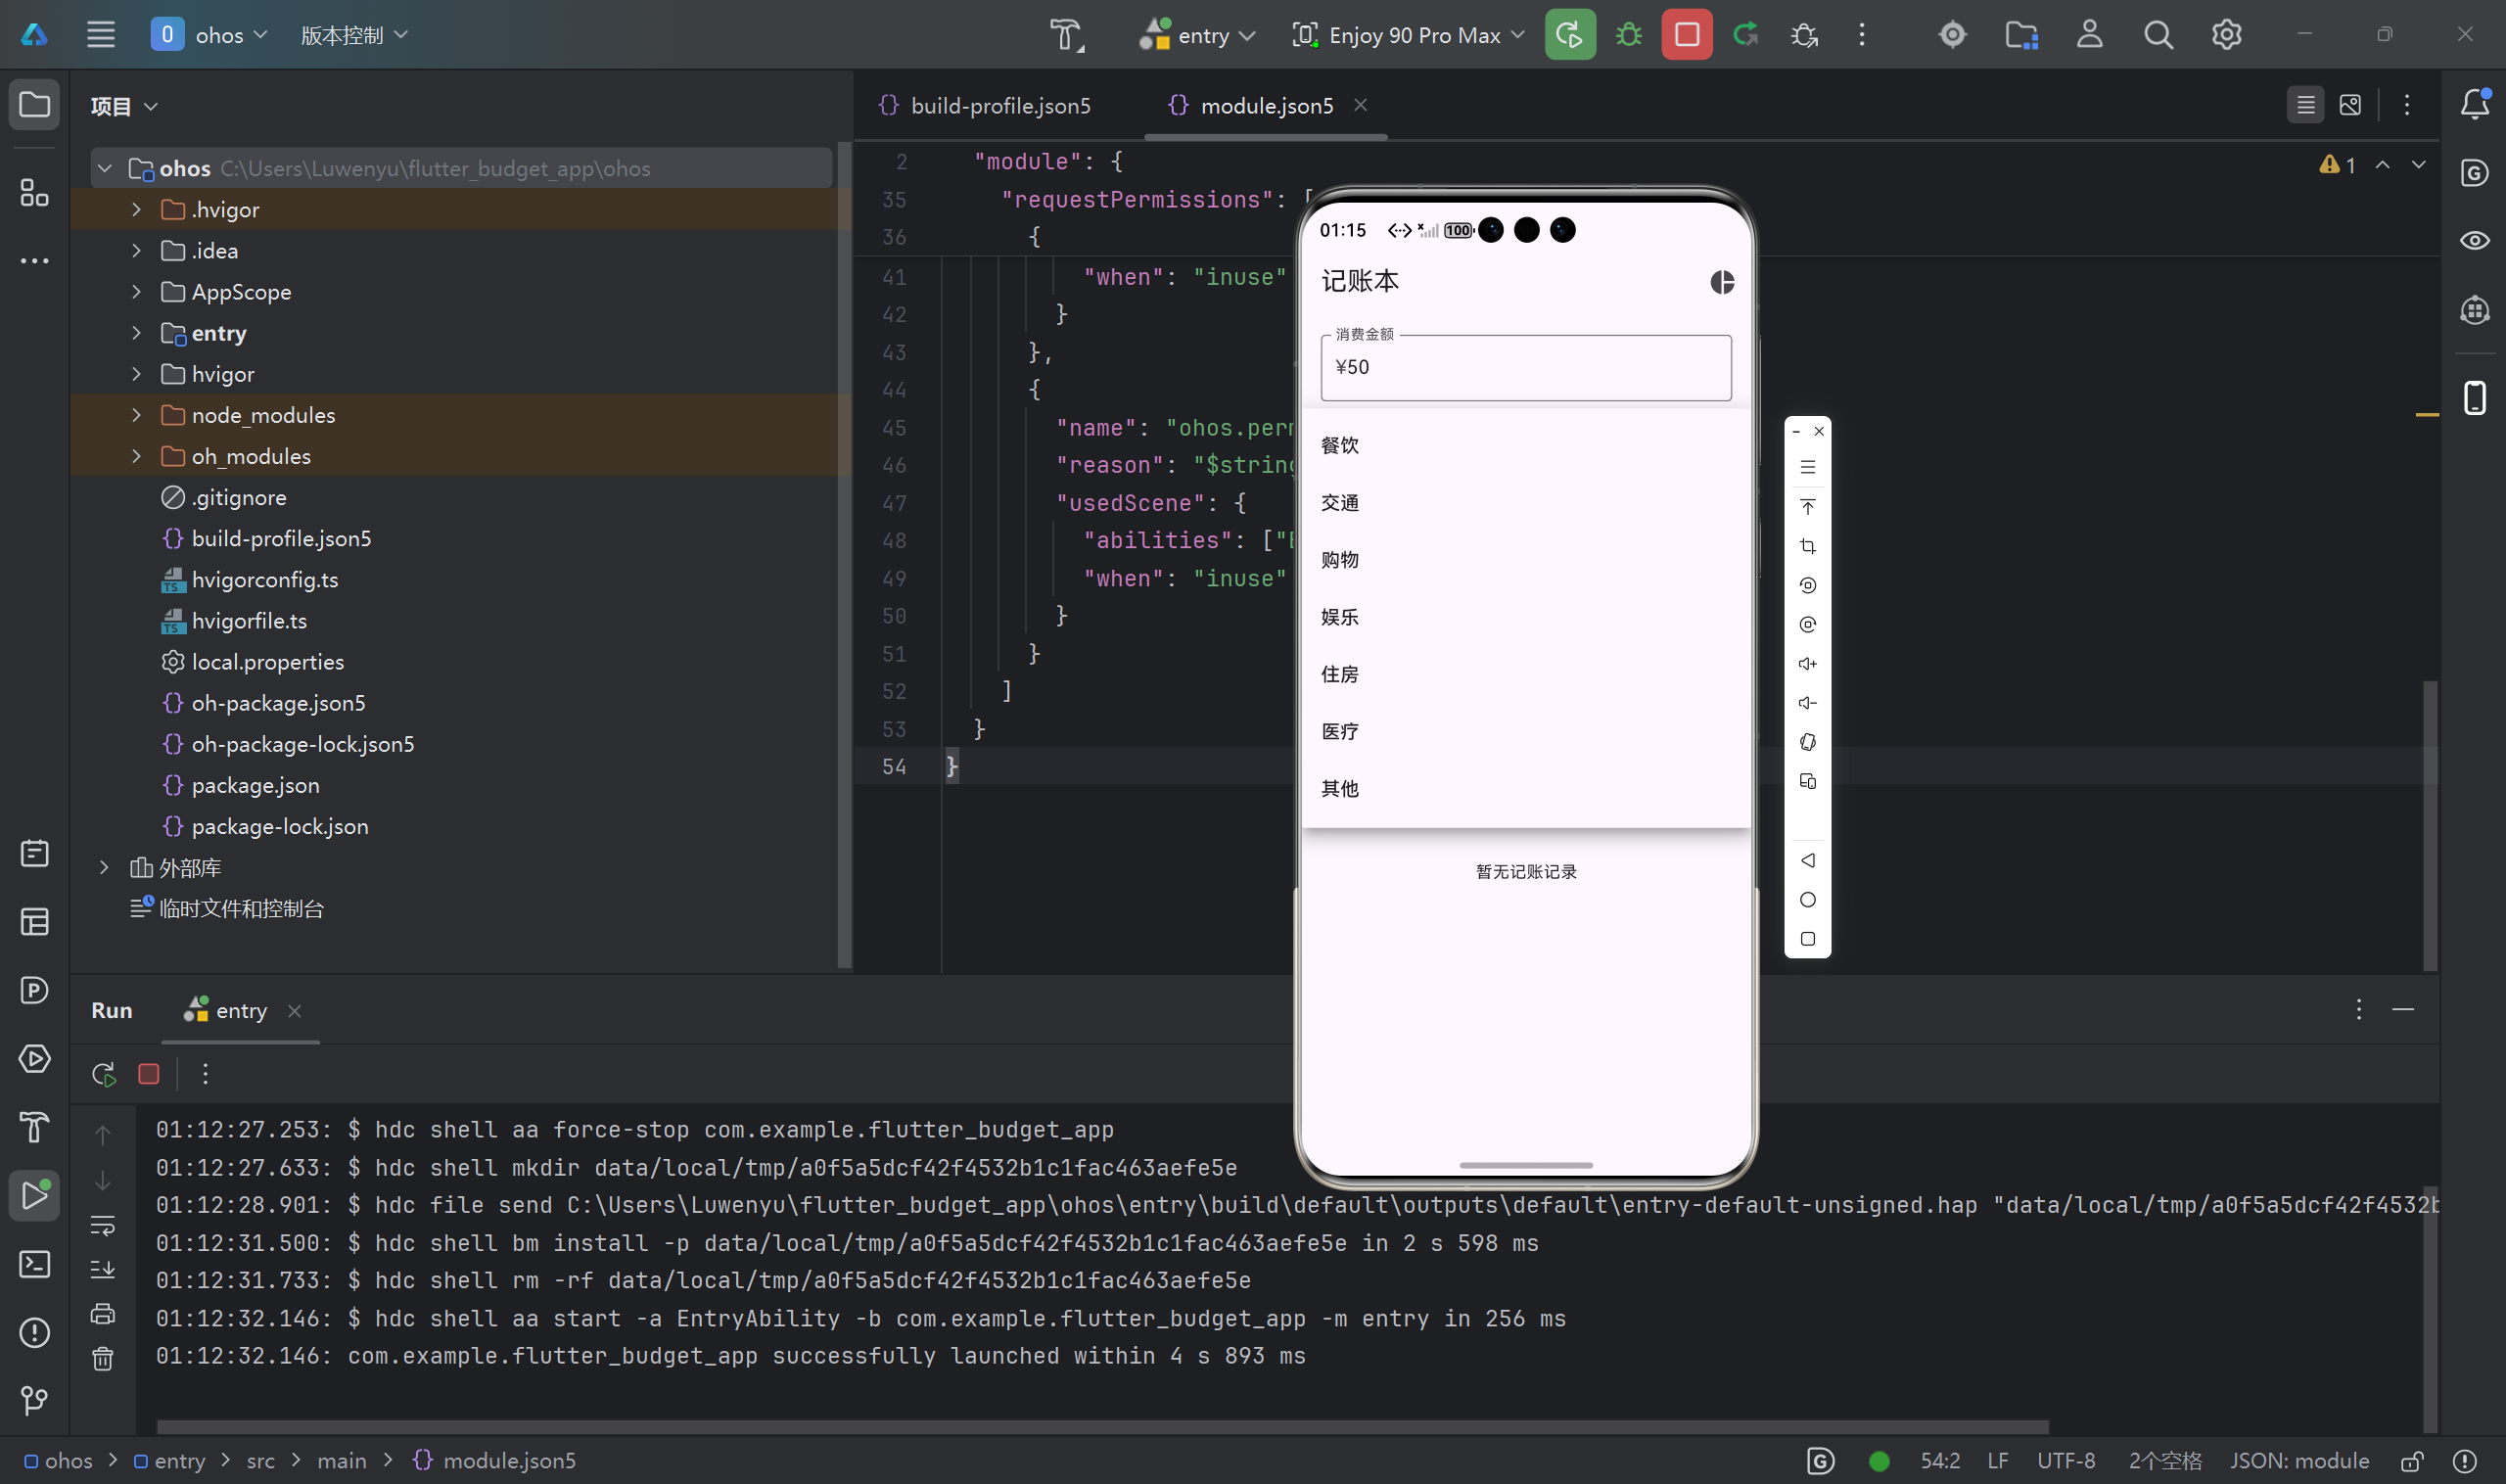Toggle preview eye icon in right sidebar

click(x=2474, y=241)
